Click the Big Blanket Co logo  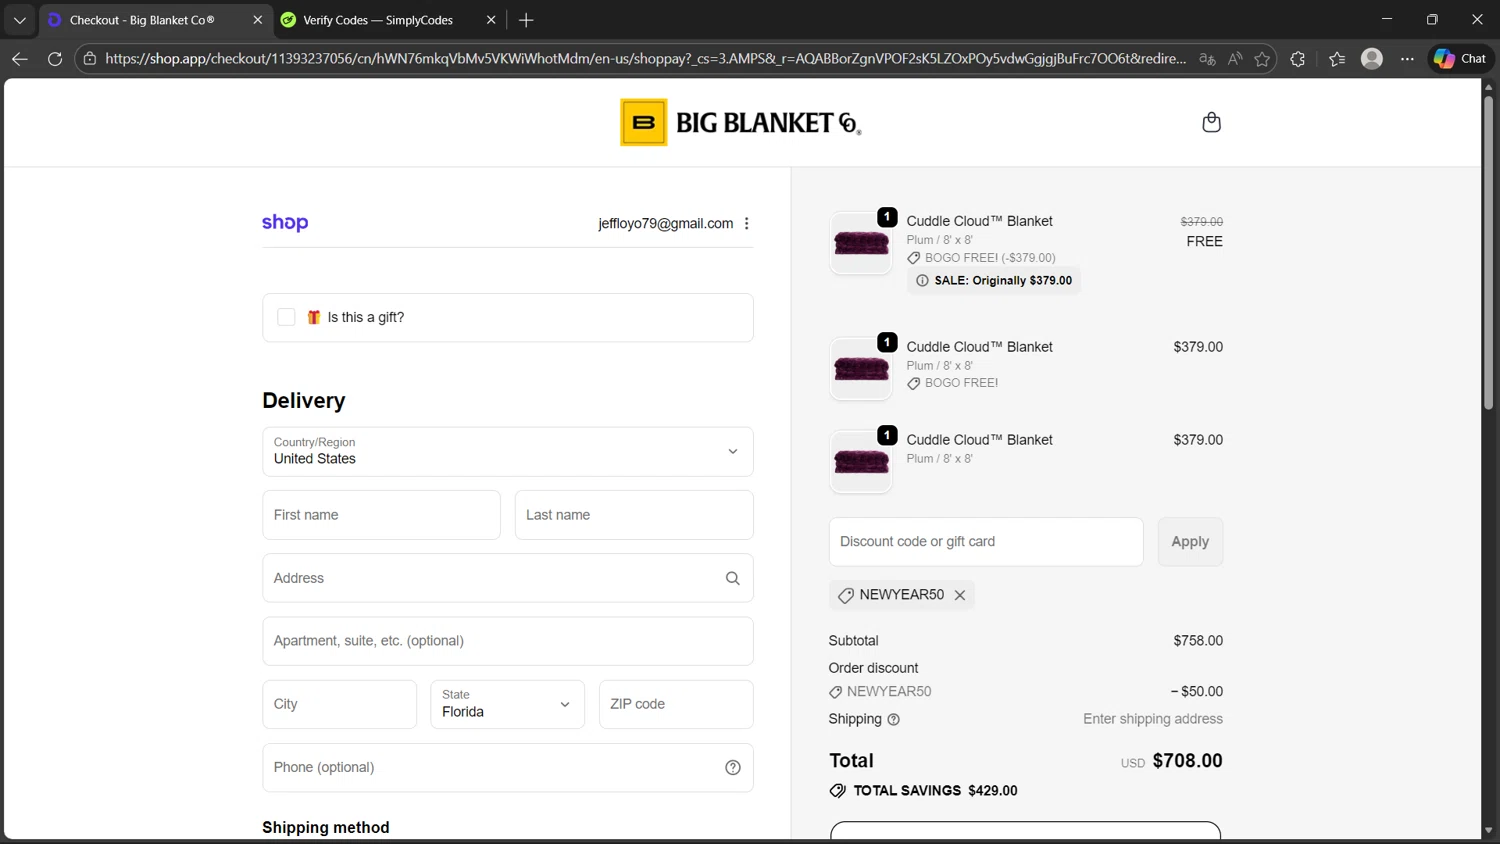tap(741, 122)
